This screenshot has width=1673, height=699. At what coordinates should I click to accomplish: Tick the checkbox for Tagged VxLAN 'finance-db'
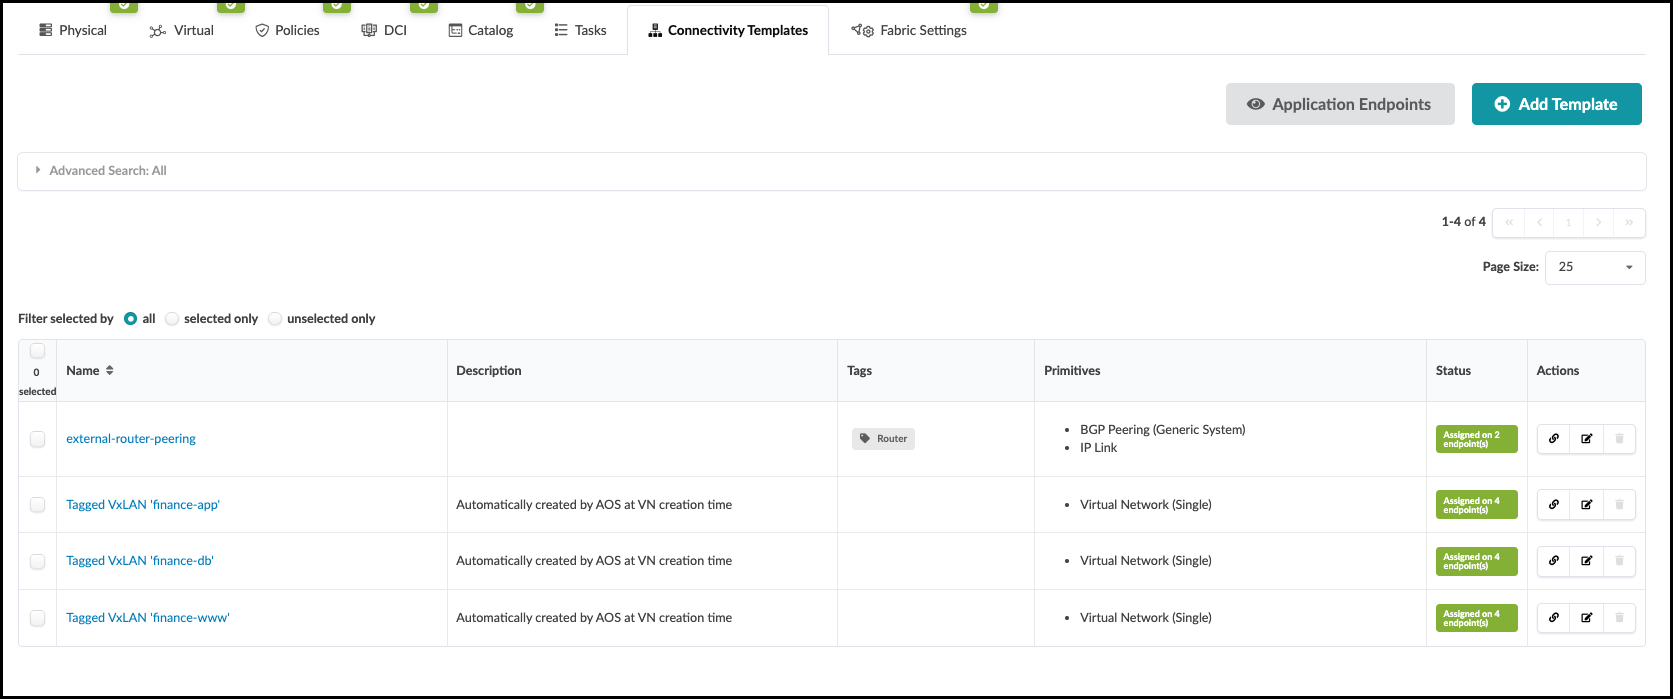37,561
